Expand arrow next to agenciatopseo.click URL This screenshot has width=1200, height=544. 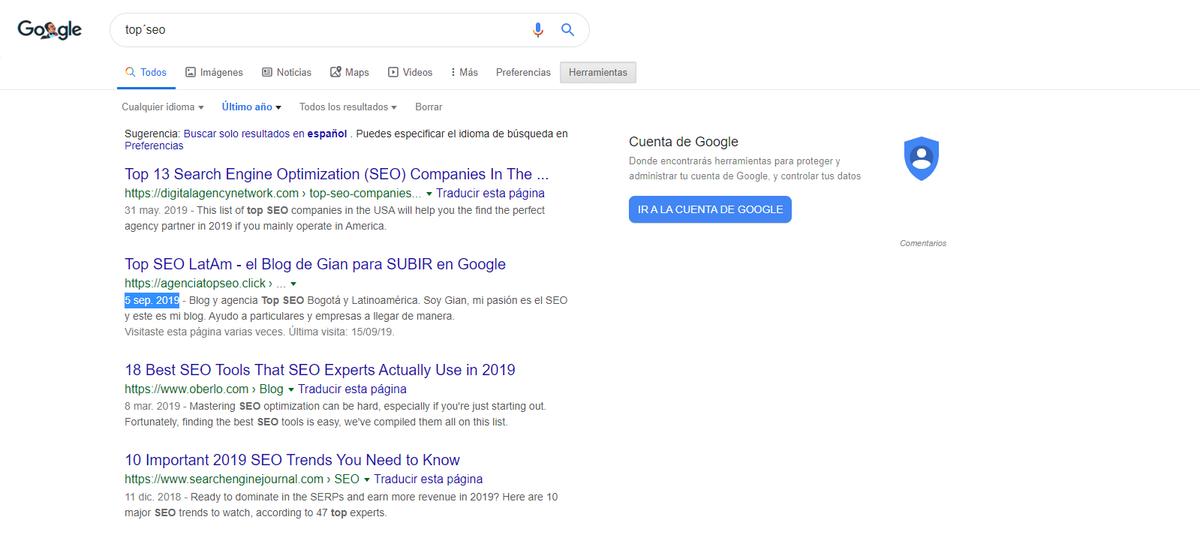pyautogui.click(x=293, y=284)
